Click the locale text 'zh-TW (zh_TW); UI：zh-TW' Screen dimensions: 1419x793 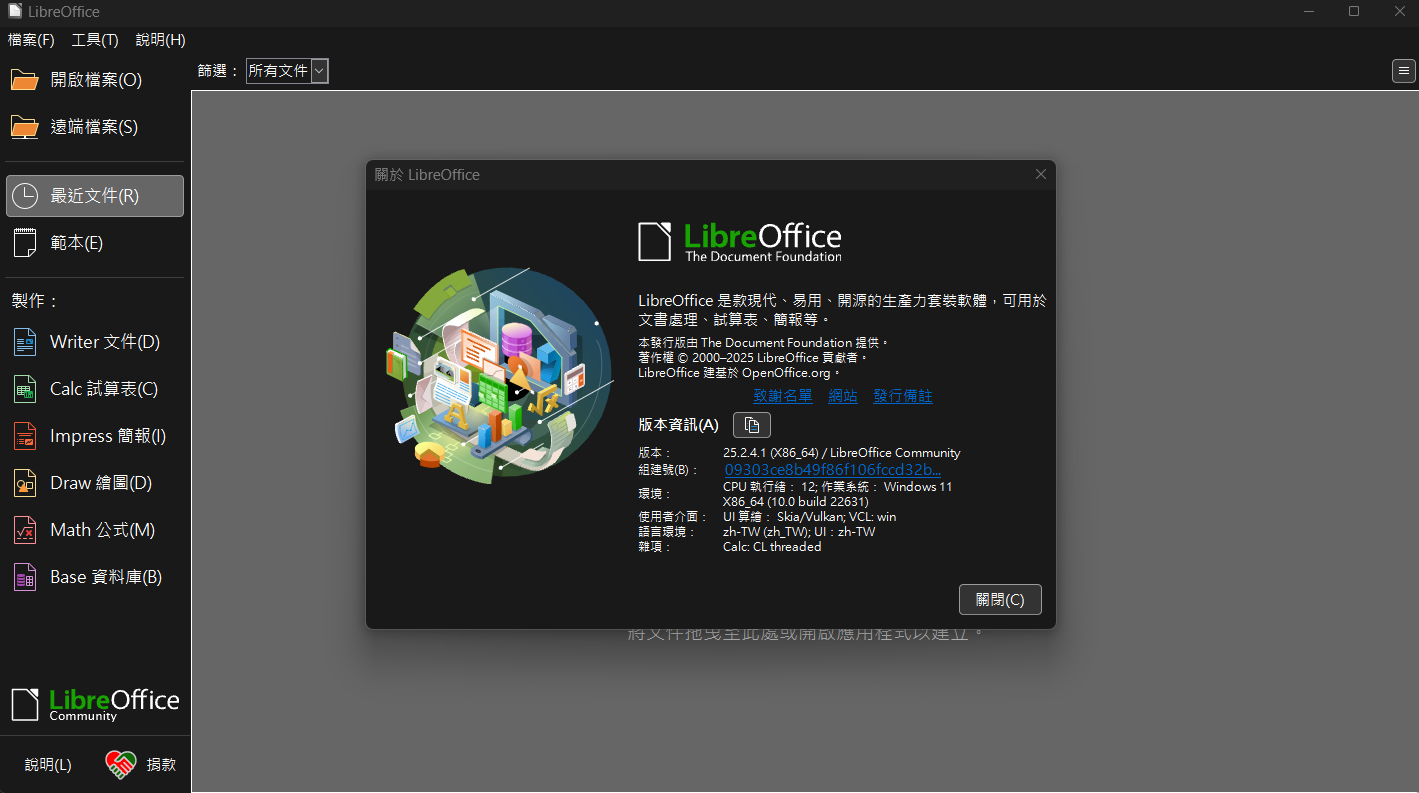coord(799,532)
